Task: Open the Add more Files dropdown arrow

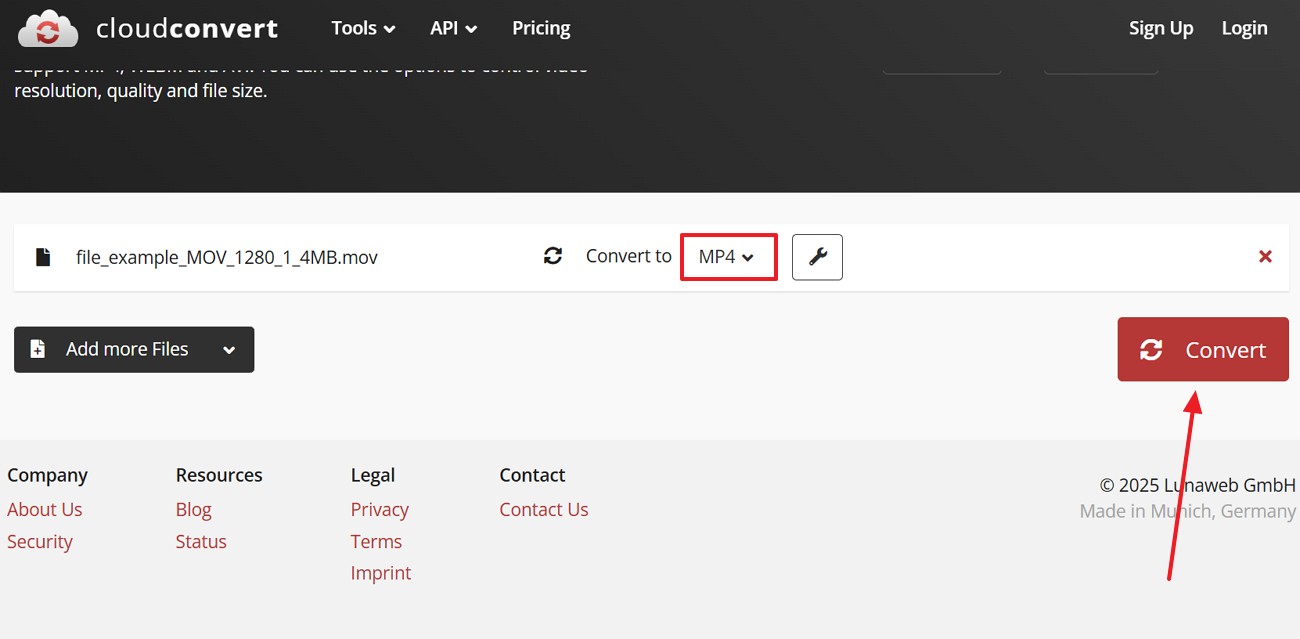Action: 230,349
